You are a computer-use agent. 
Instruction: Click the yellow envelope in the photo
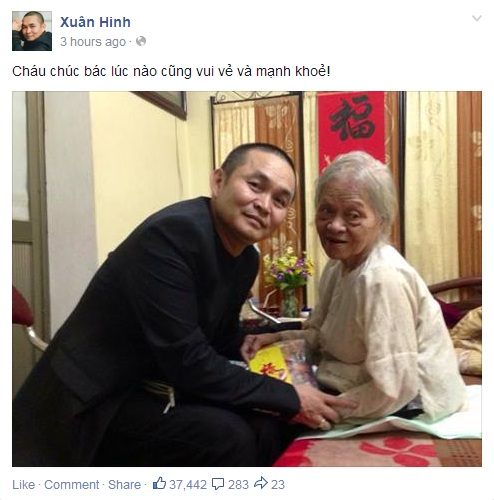click(269, 364)
